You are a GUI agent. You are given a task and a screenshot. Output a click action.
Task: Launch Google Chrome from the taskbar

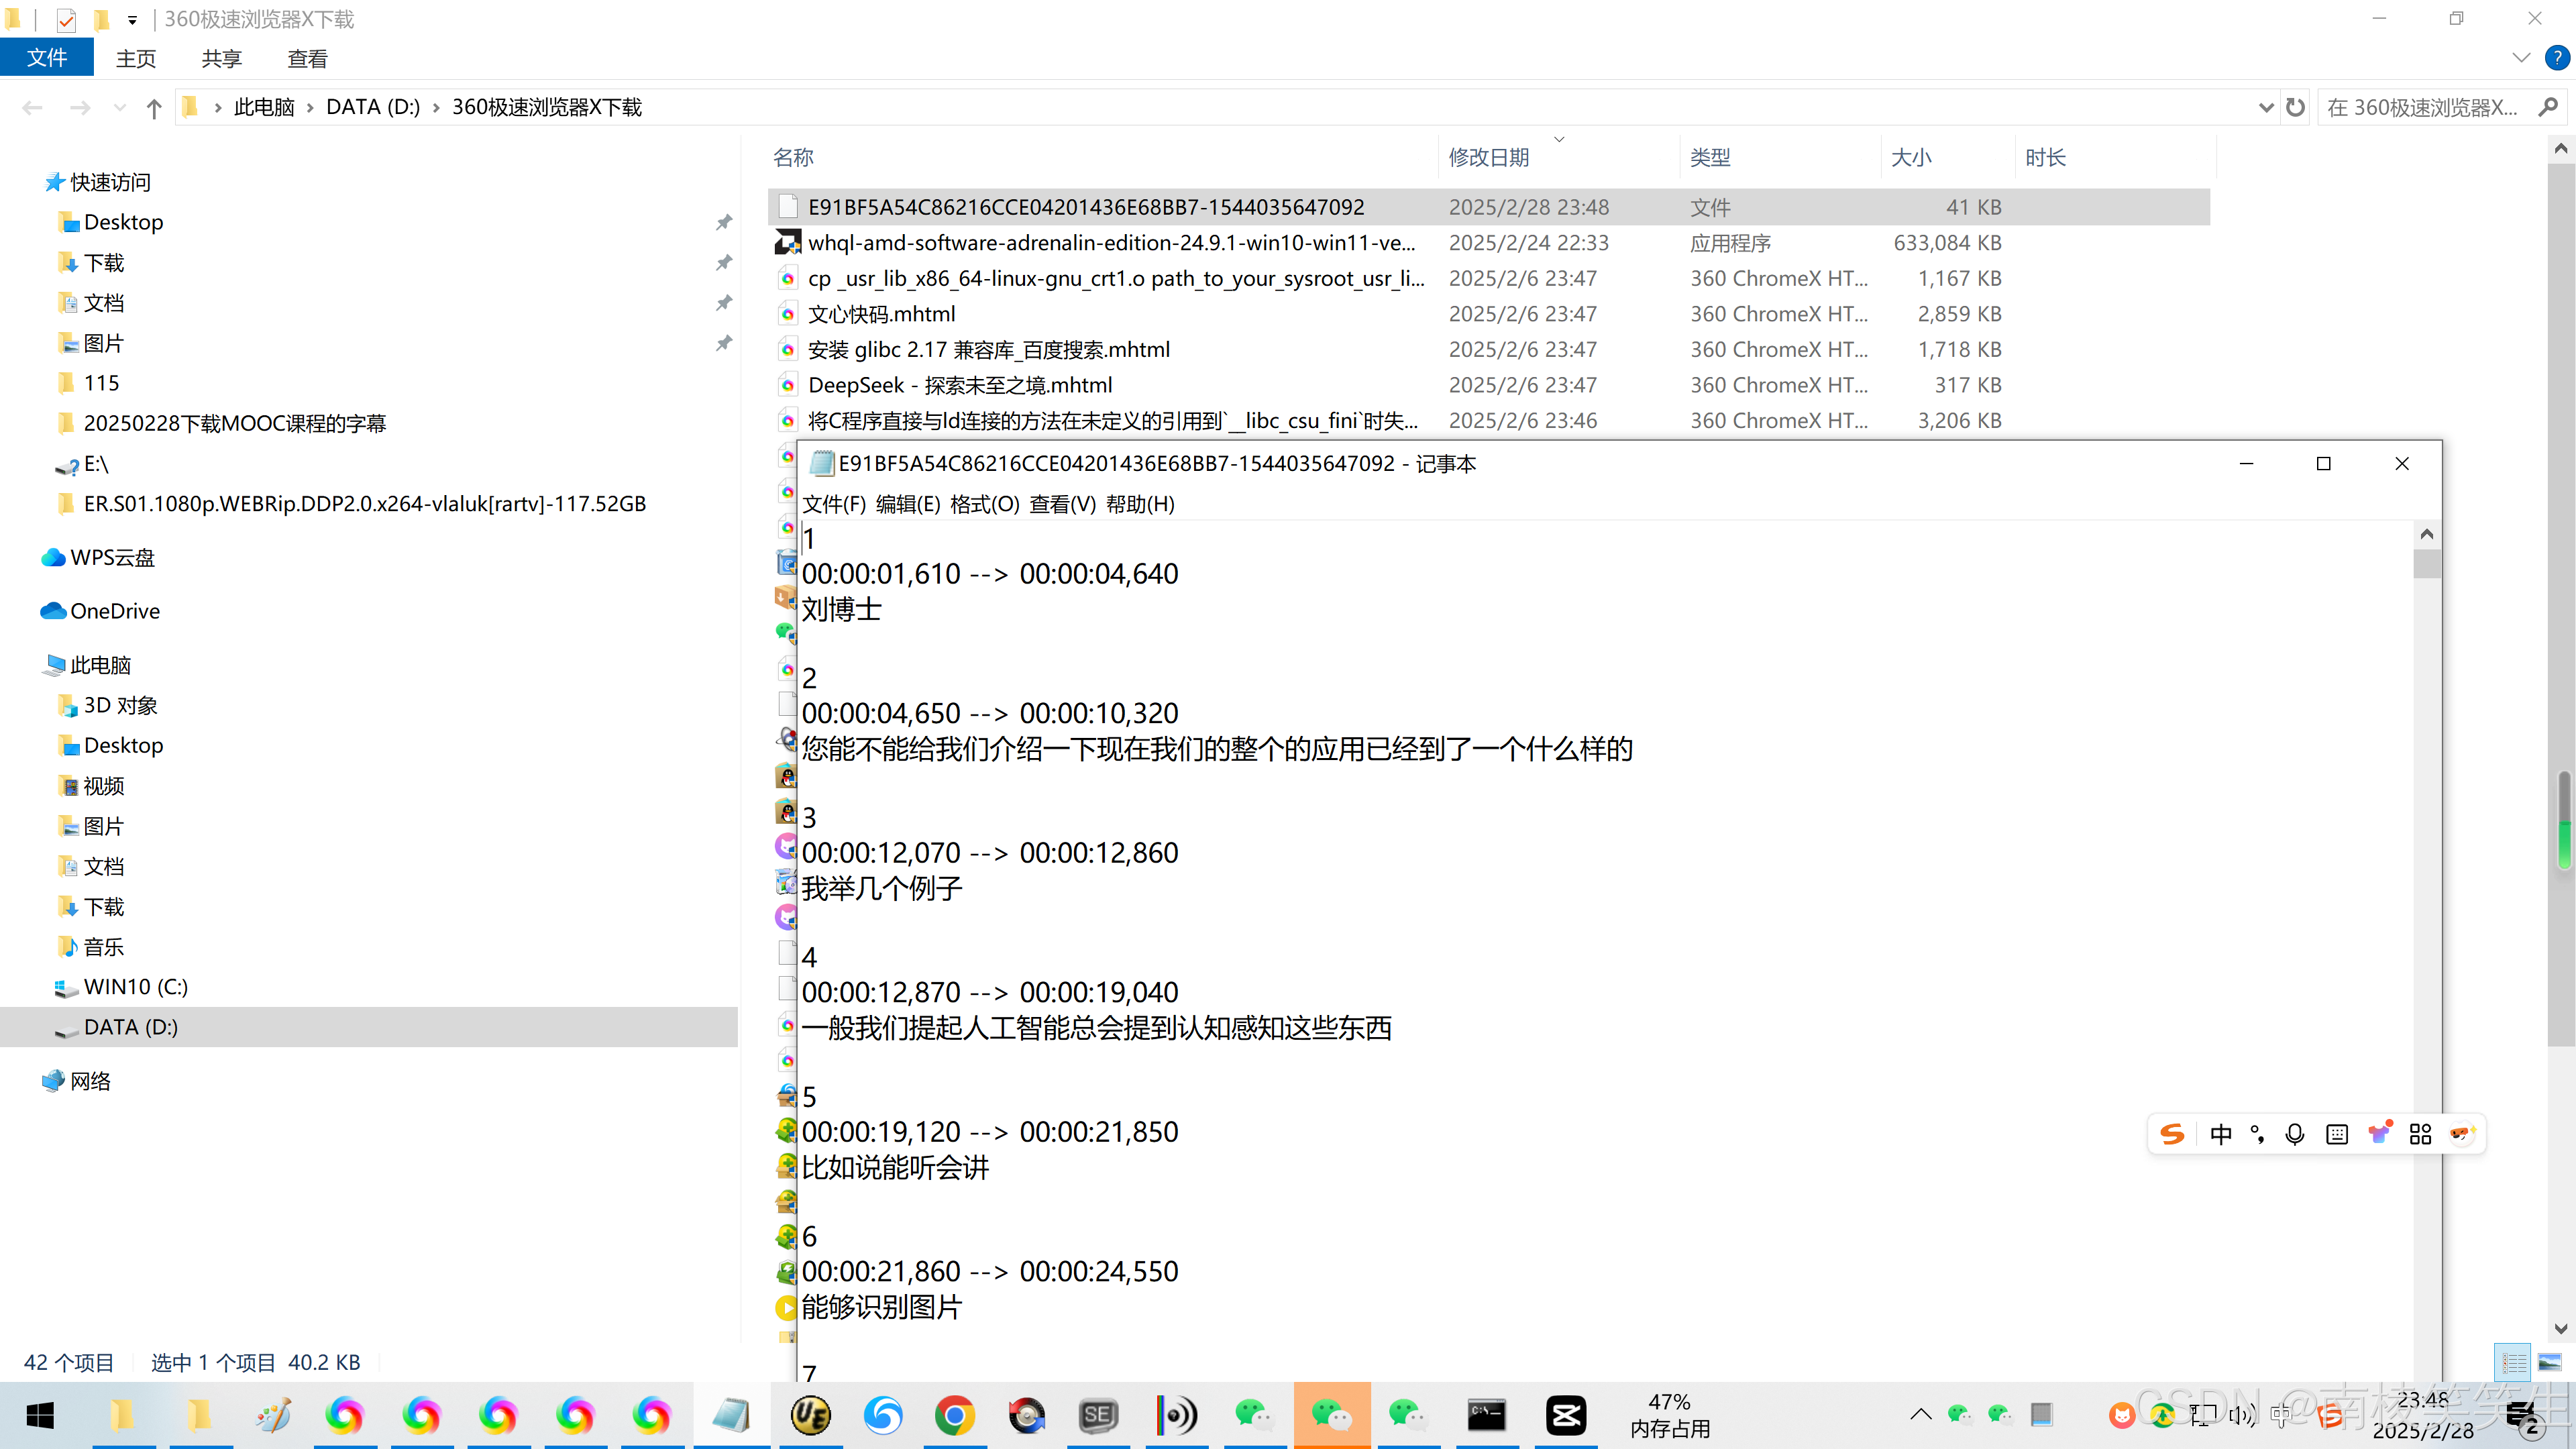click(955, 1415)
